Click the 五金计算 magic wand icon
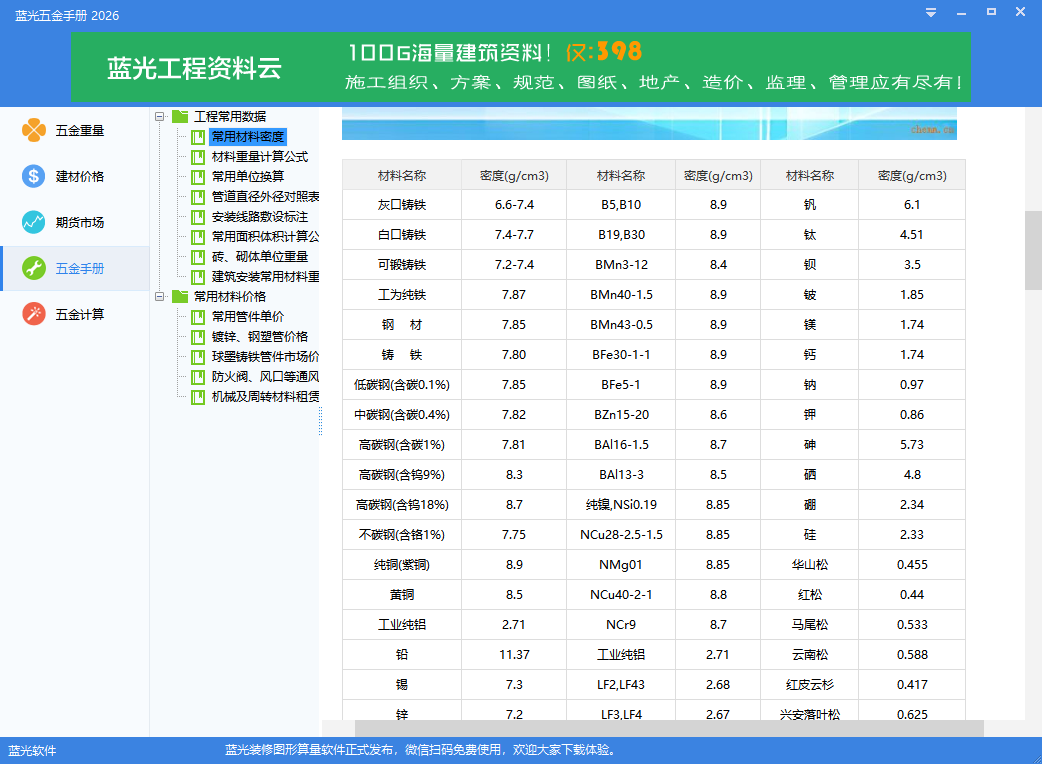The height and width of the screenshot is (764, 1042). tap(34, 314)
